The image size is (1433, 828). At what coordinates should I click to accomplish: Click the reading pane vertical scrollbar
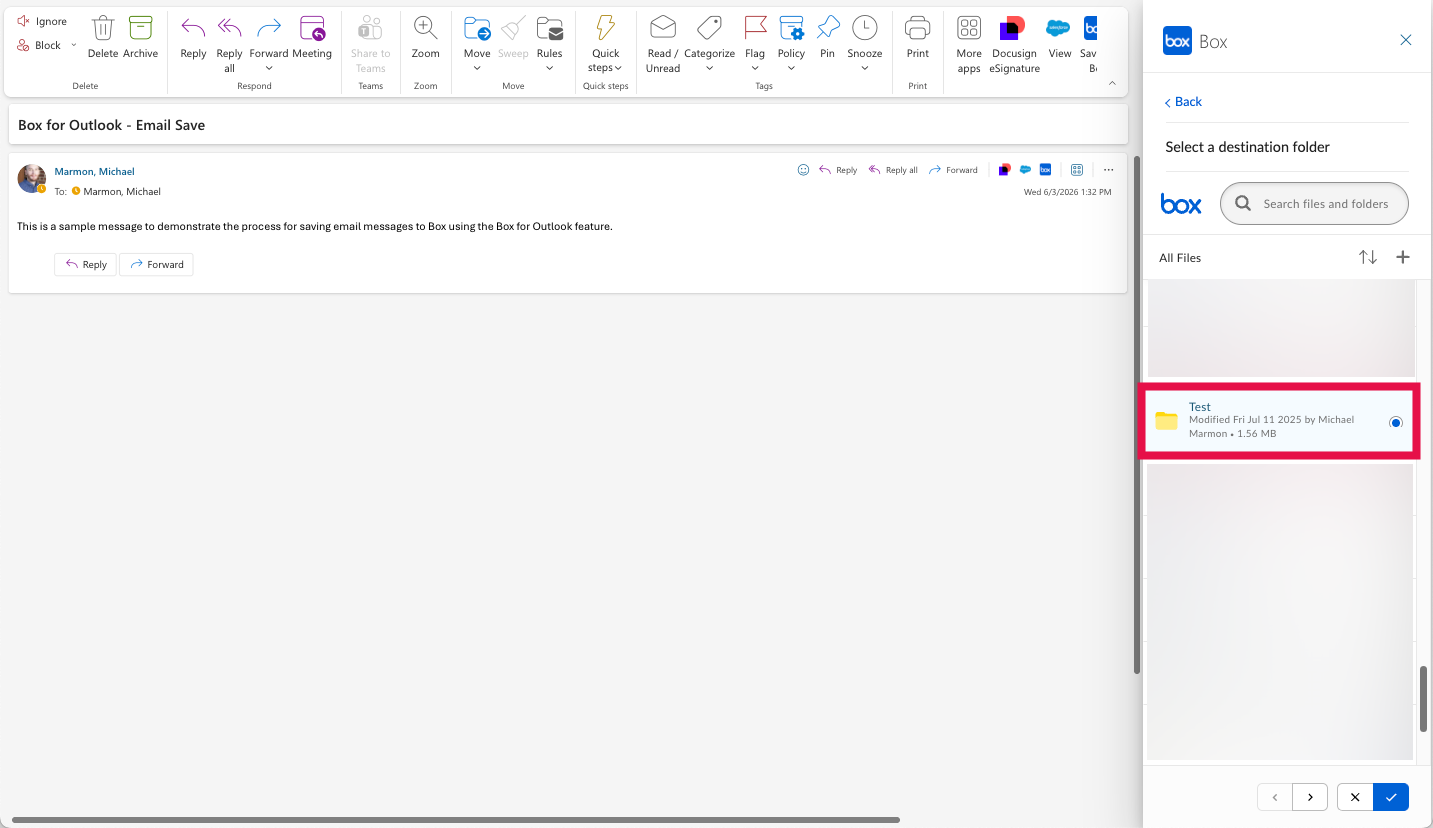point(1136,413)
